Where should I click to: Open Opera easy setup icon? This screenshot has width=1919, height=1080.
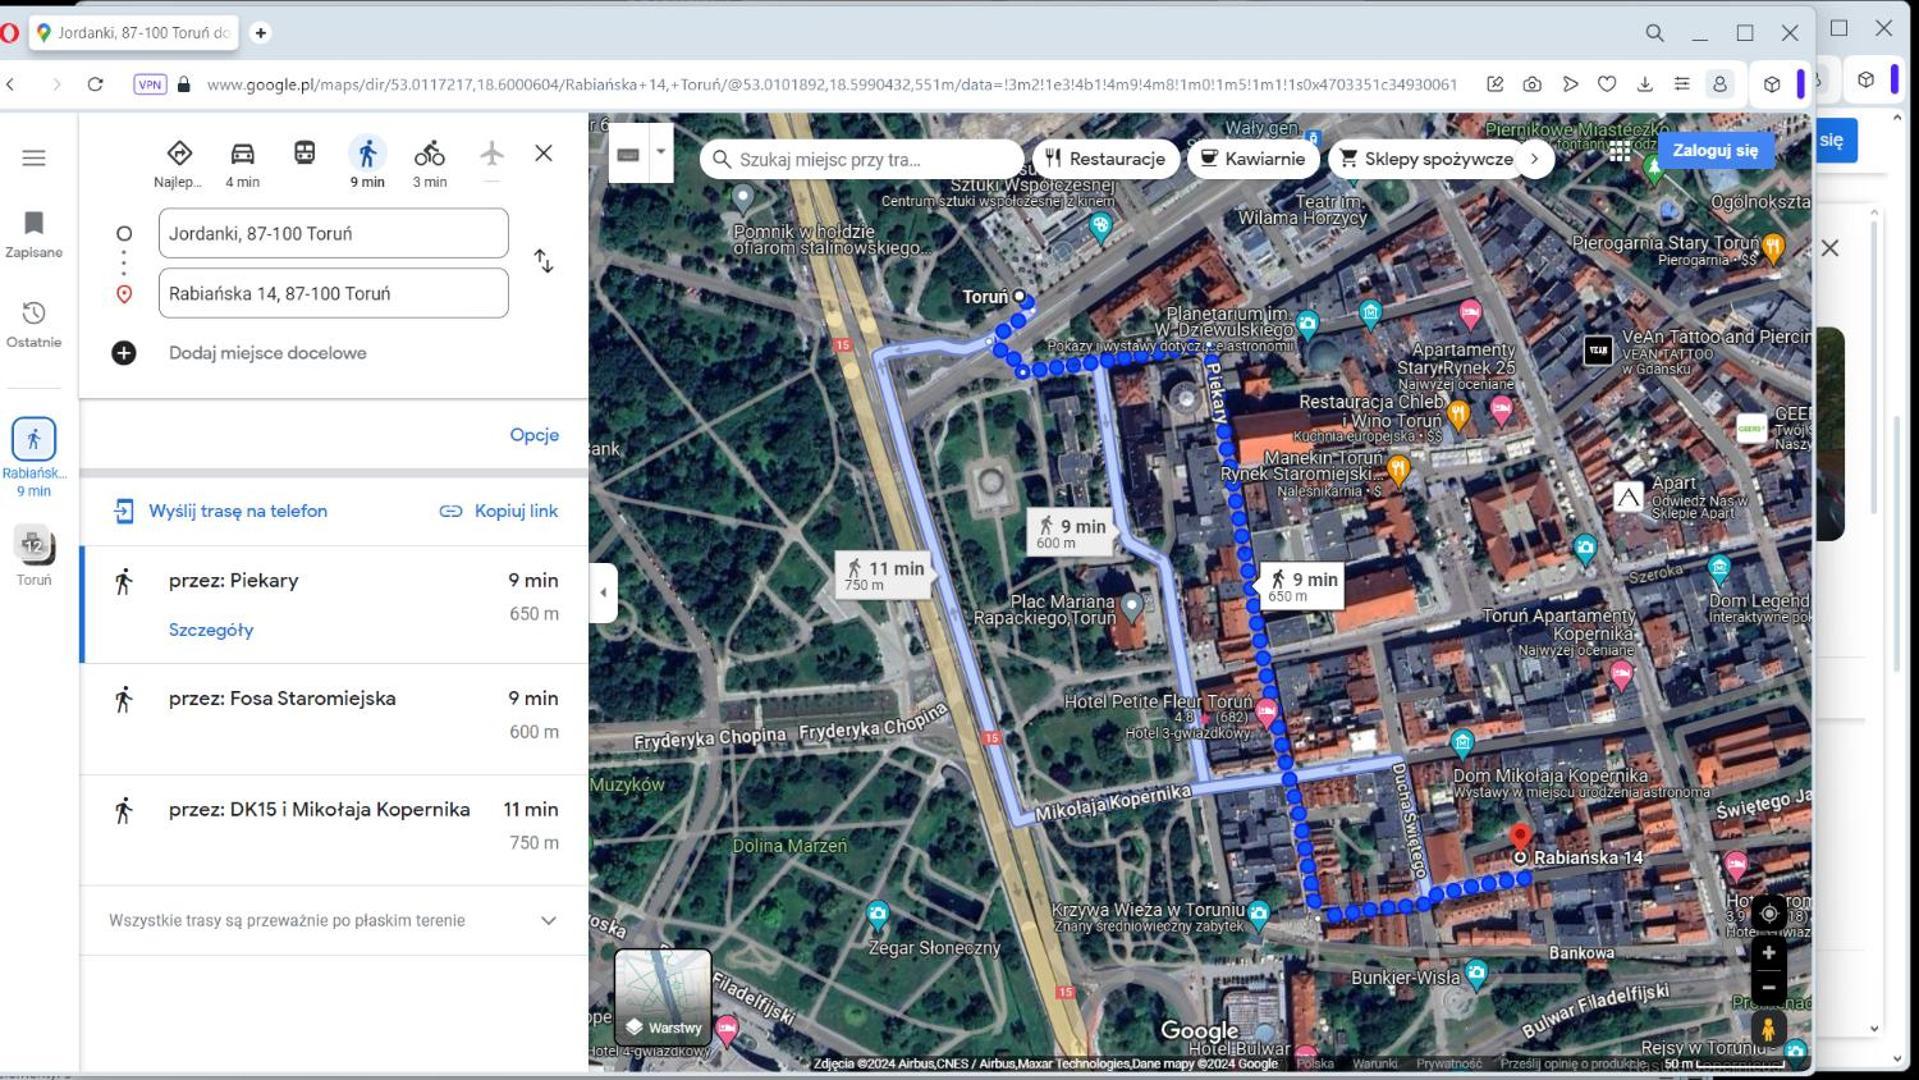[x=1682, y=84]
